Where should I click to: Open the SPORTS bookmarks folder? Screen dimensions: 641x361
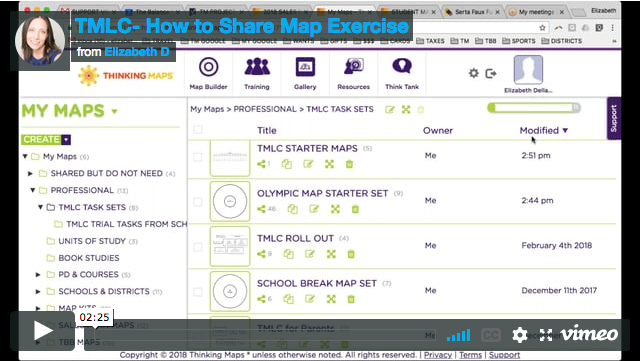tap(519, 41)
